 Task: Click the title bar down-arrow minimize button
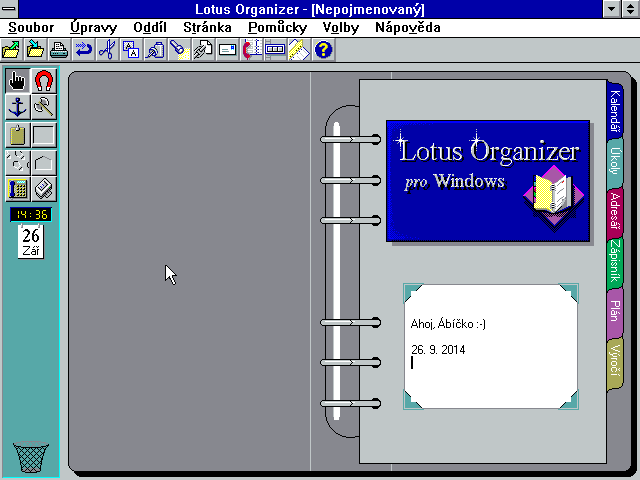(x=611, y=9)
